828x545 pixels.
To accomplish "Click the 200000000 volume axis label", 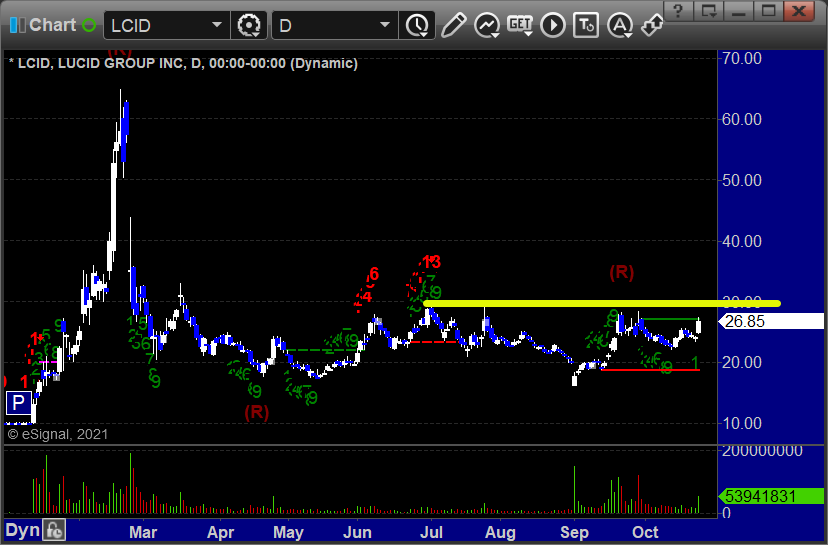I will click(x=762, y=451).
